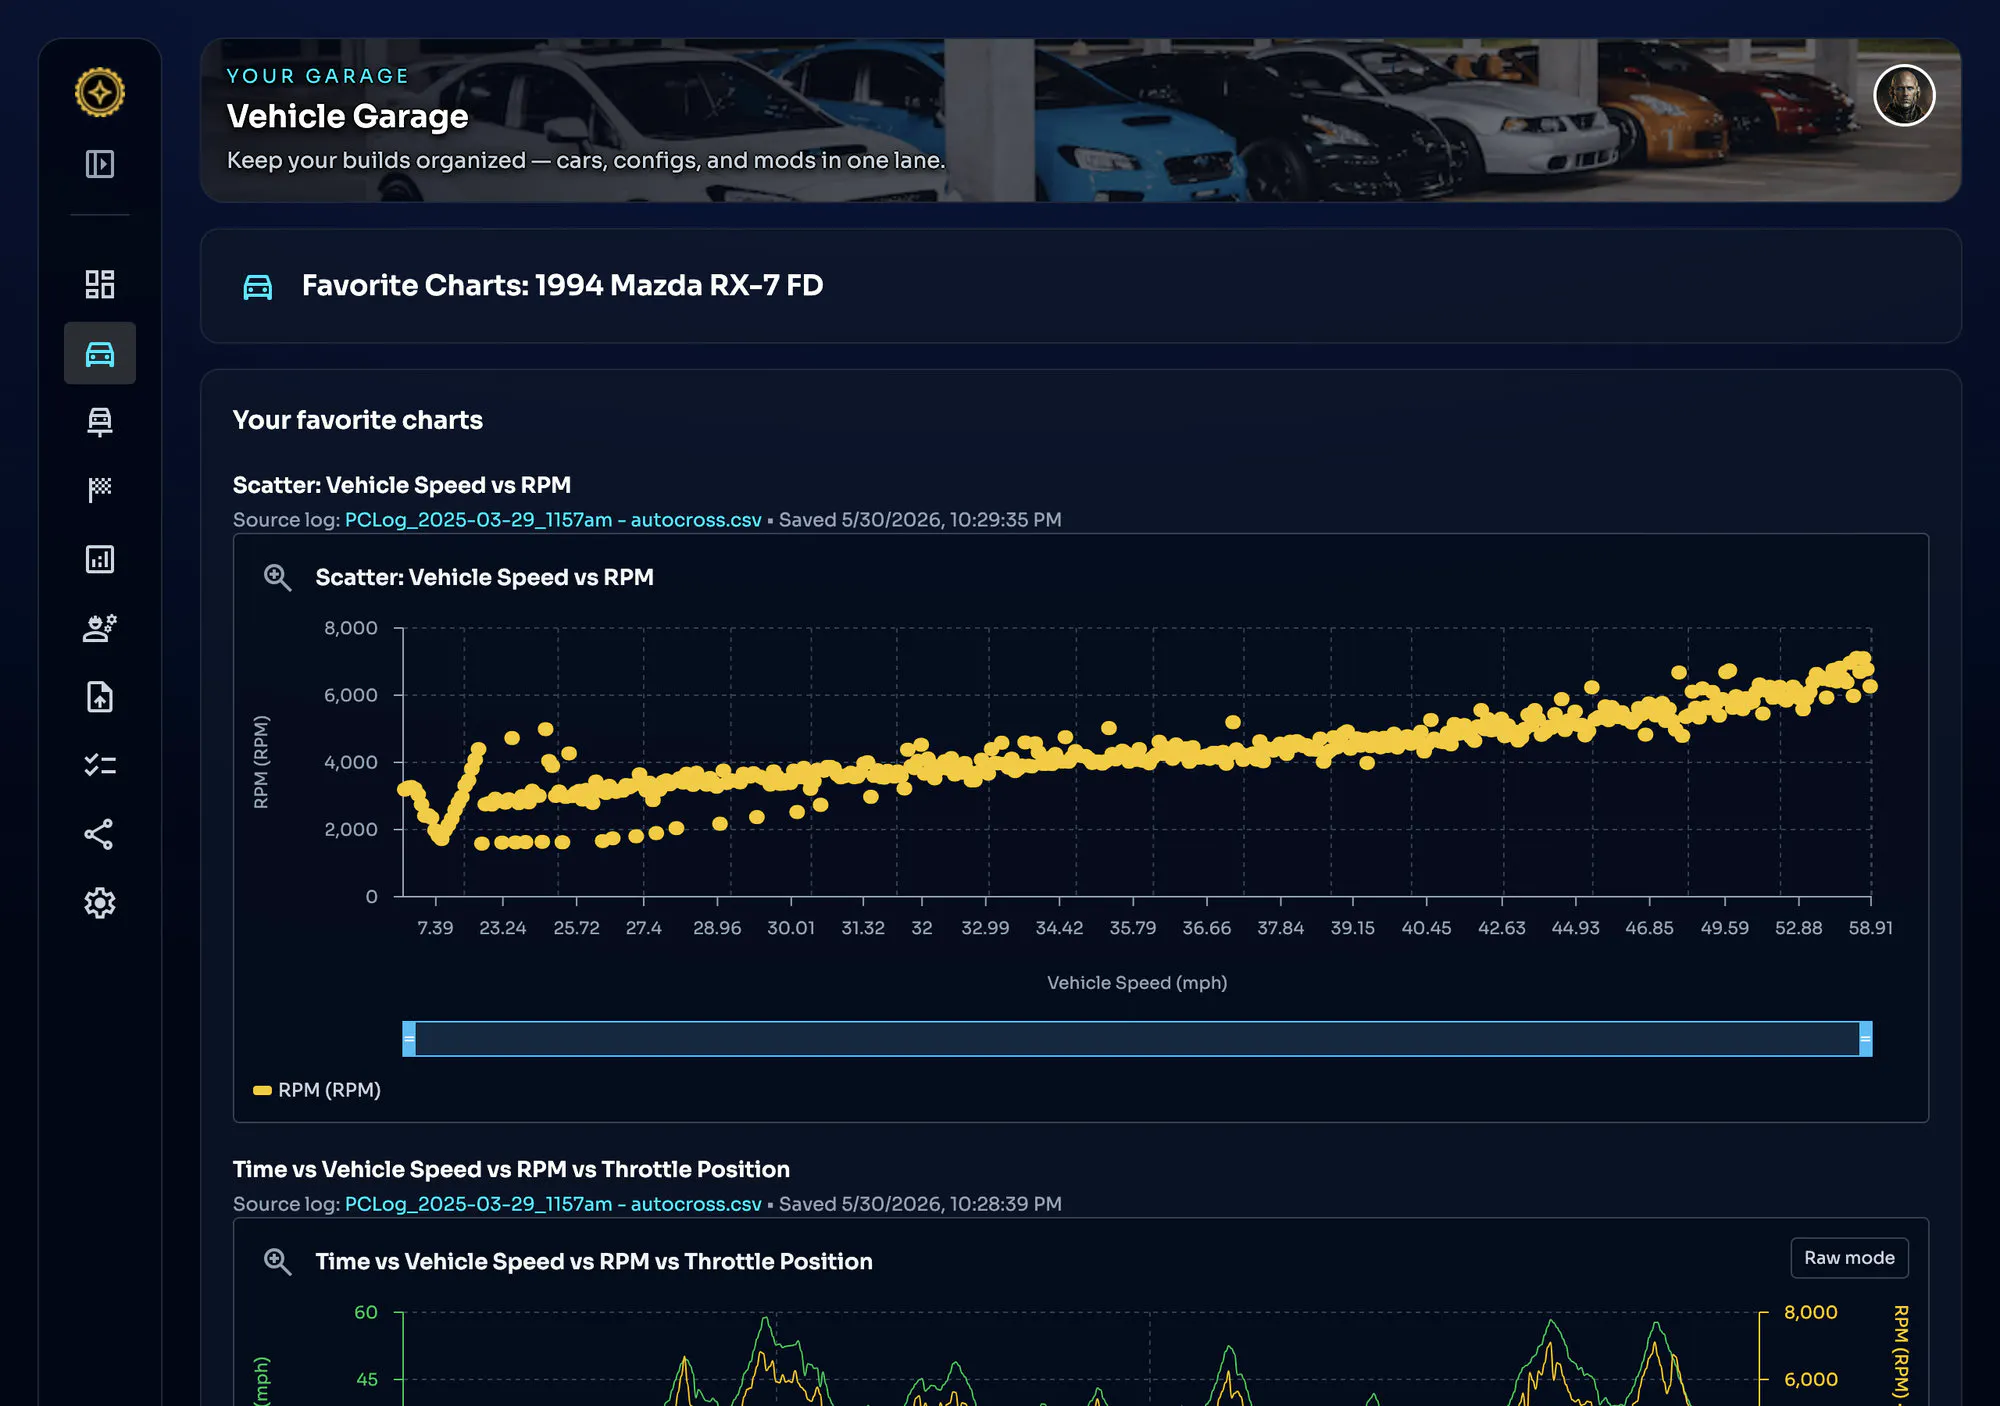Open the person with gears icon
This screenshot has height=1406, width=2000.
100,628
